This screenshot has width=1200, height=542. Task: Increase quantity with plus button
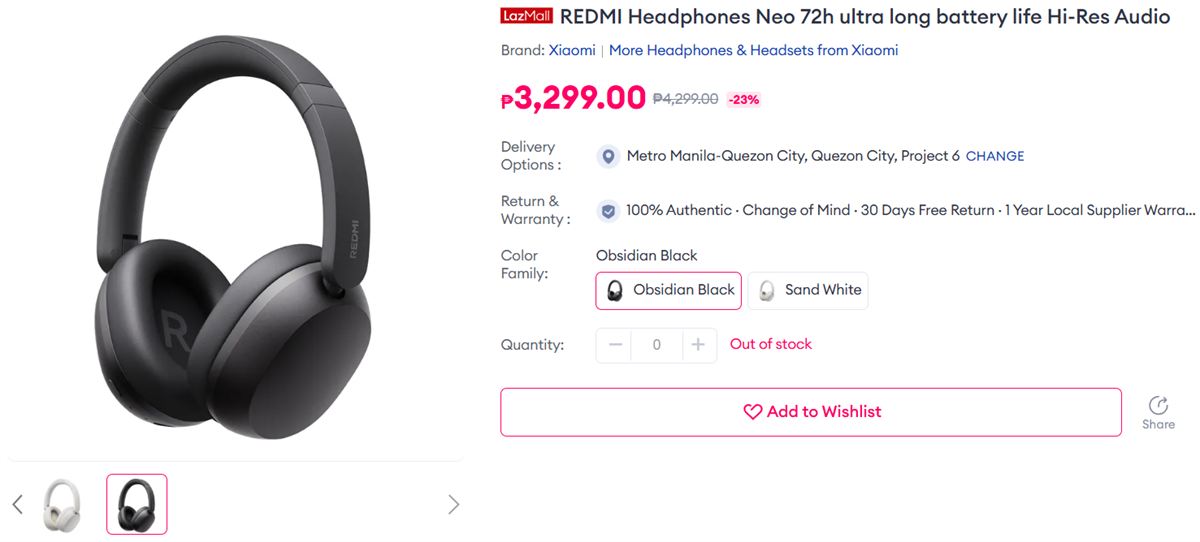[x=698, y=345]
